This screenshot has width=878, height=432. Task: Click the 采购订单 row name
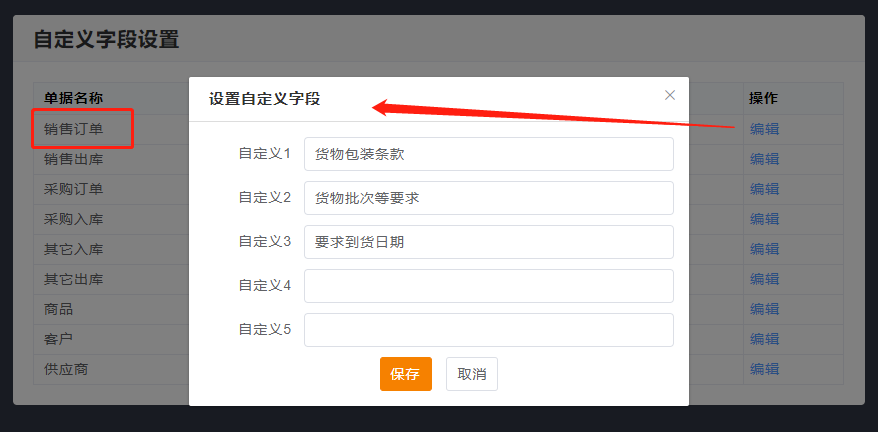[x=74, y=189]
